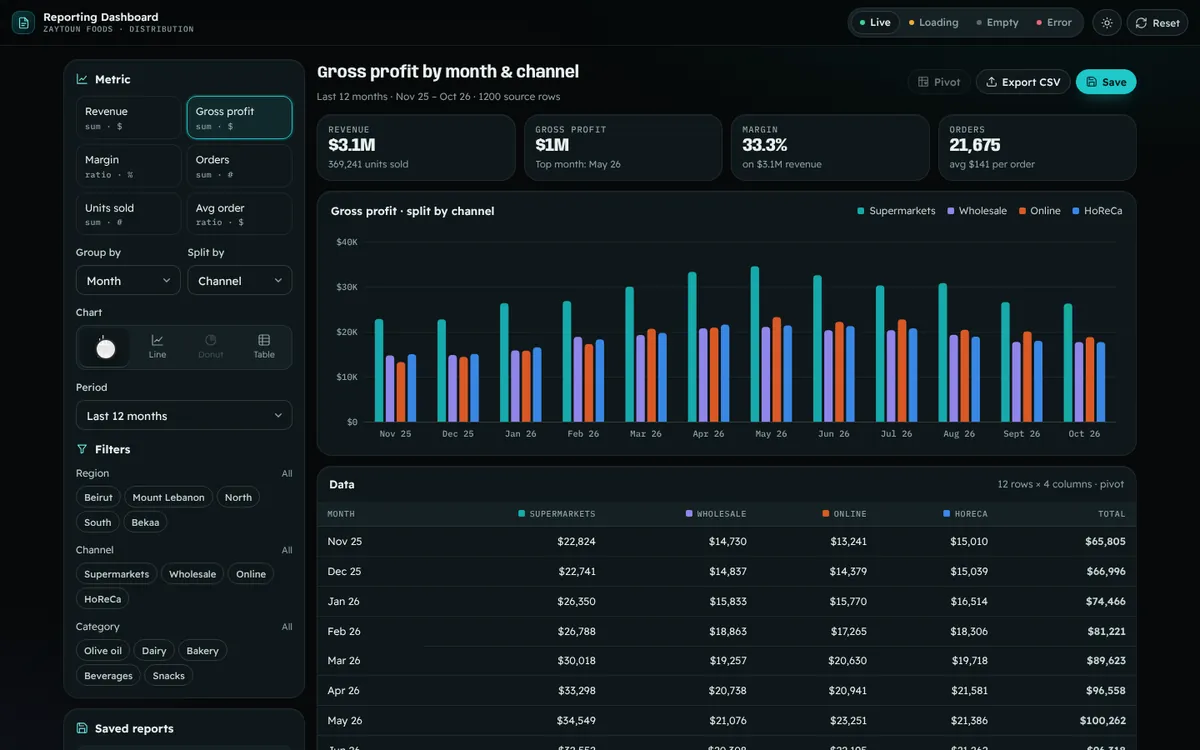Toggle the Snacks category chip
This screenshot has width=1200, height=750.
pyautogui.click(x=169, y=676)
